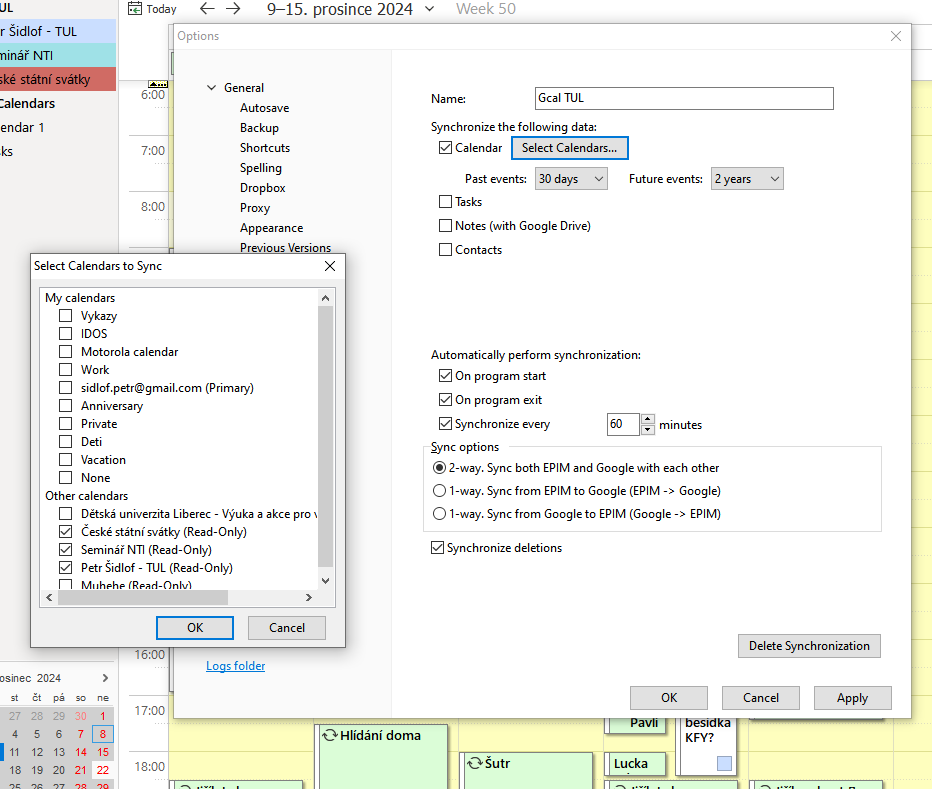Screen dimensions: 932x789
Task: Select 2-way sync radio option
Action: click(x=439, y=468)
